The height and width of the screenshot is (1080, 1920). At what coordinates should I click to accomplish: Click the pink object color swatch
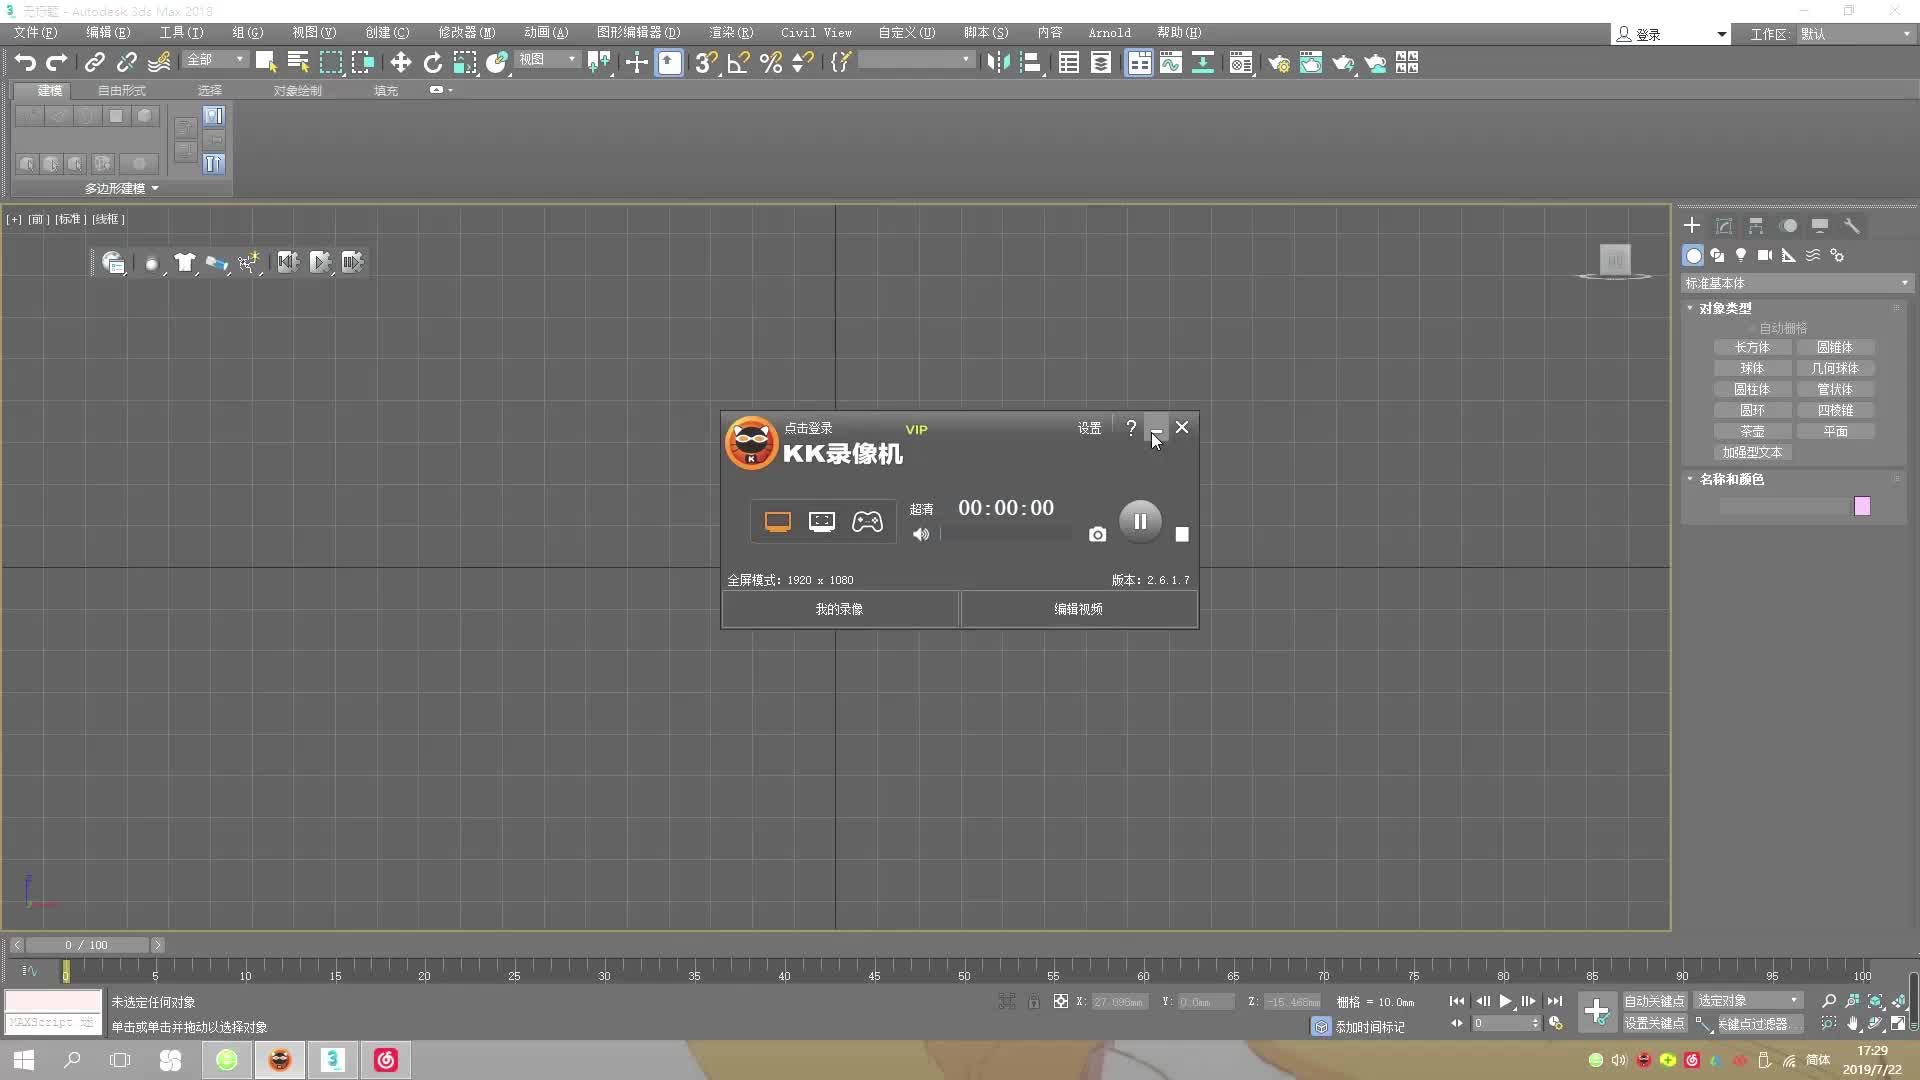[x=1862, y=506]
